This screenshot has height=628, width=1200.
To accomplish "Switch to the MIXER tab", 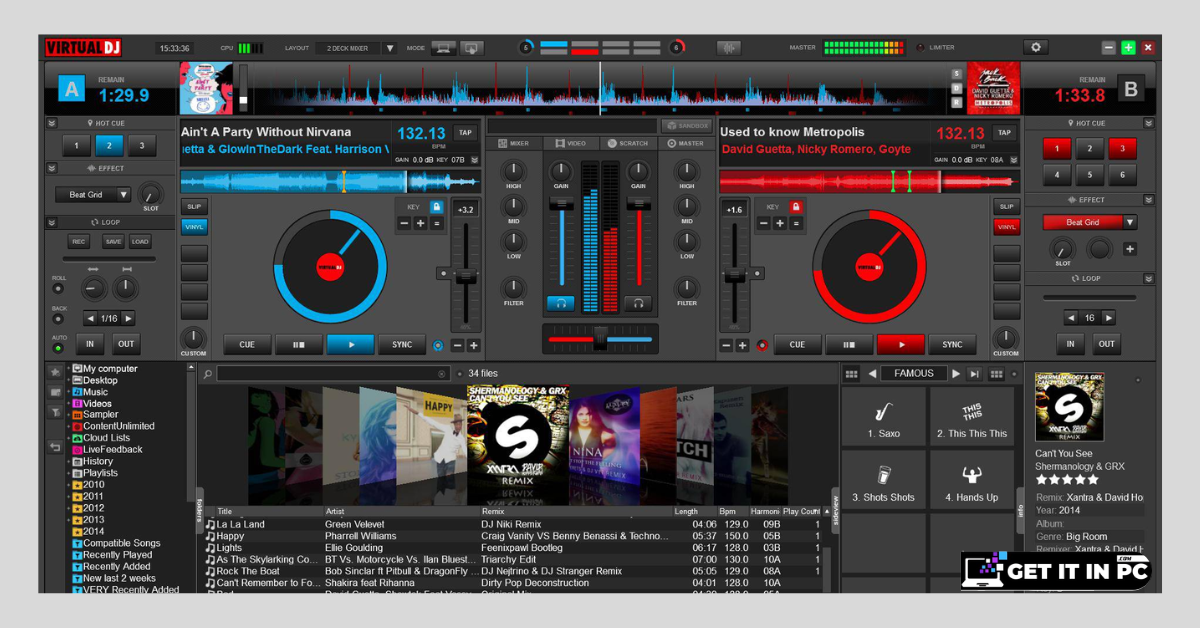I will coord(514,143).
